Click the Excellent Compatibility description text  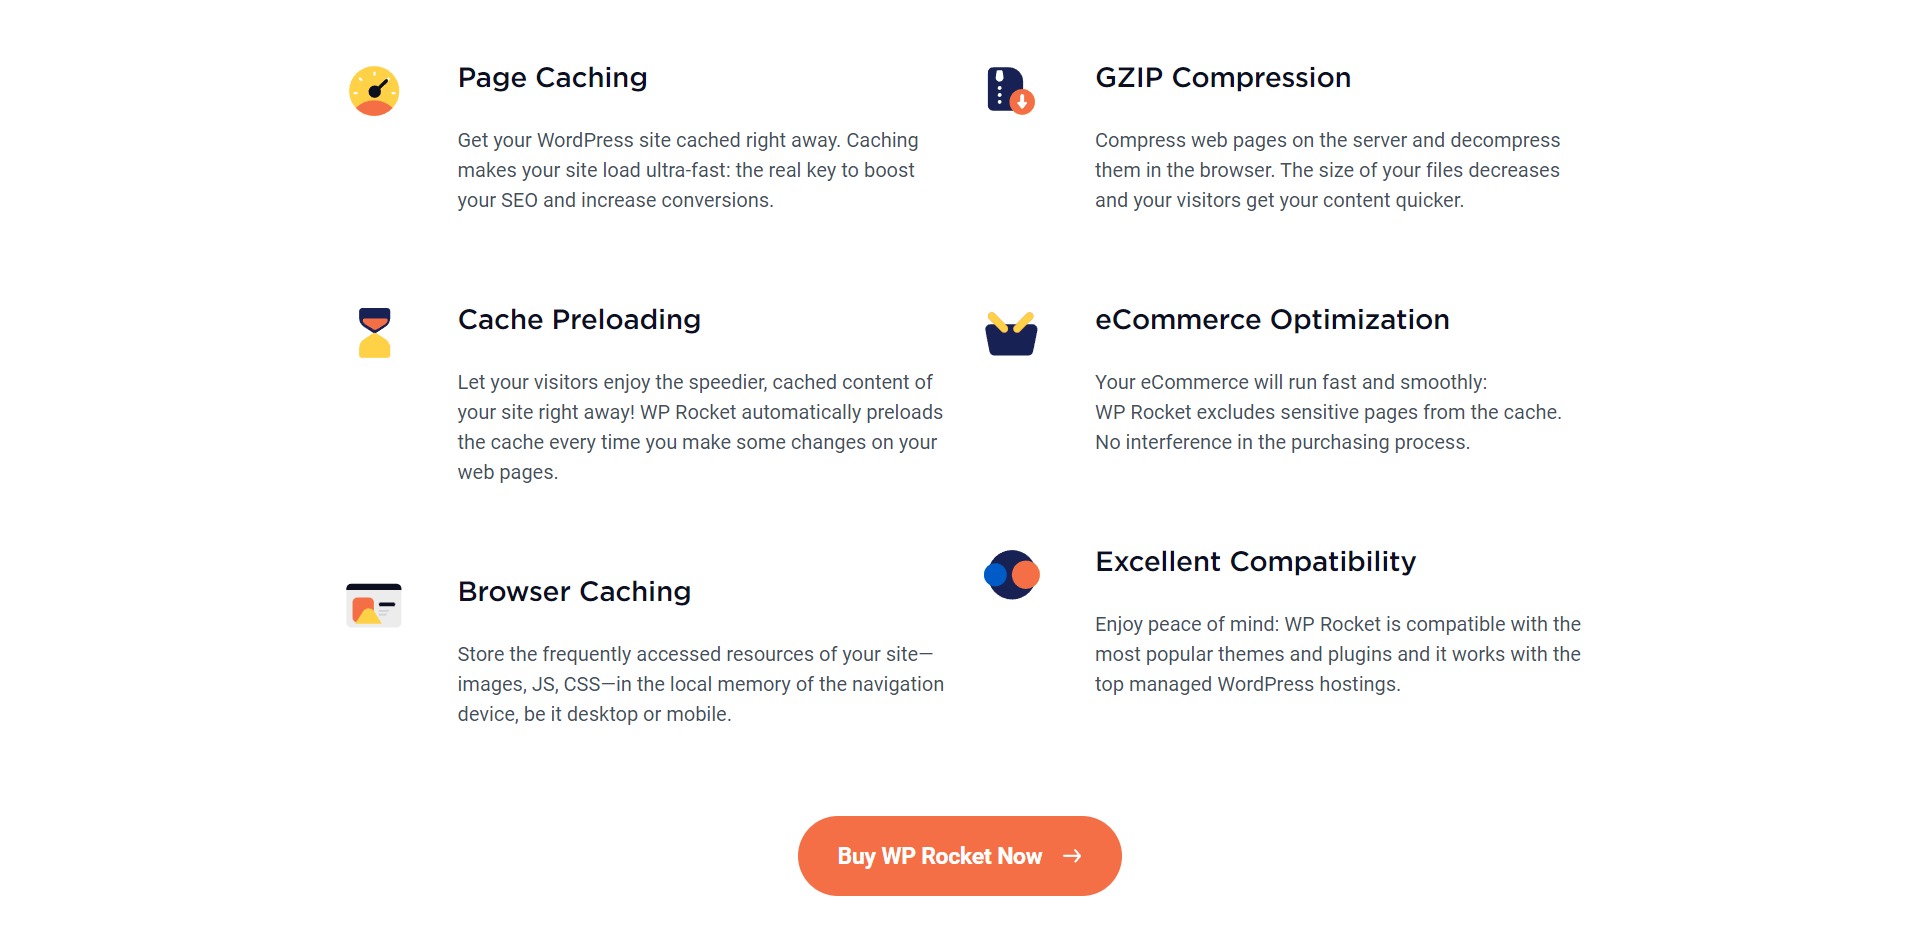point(1338,654)
